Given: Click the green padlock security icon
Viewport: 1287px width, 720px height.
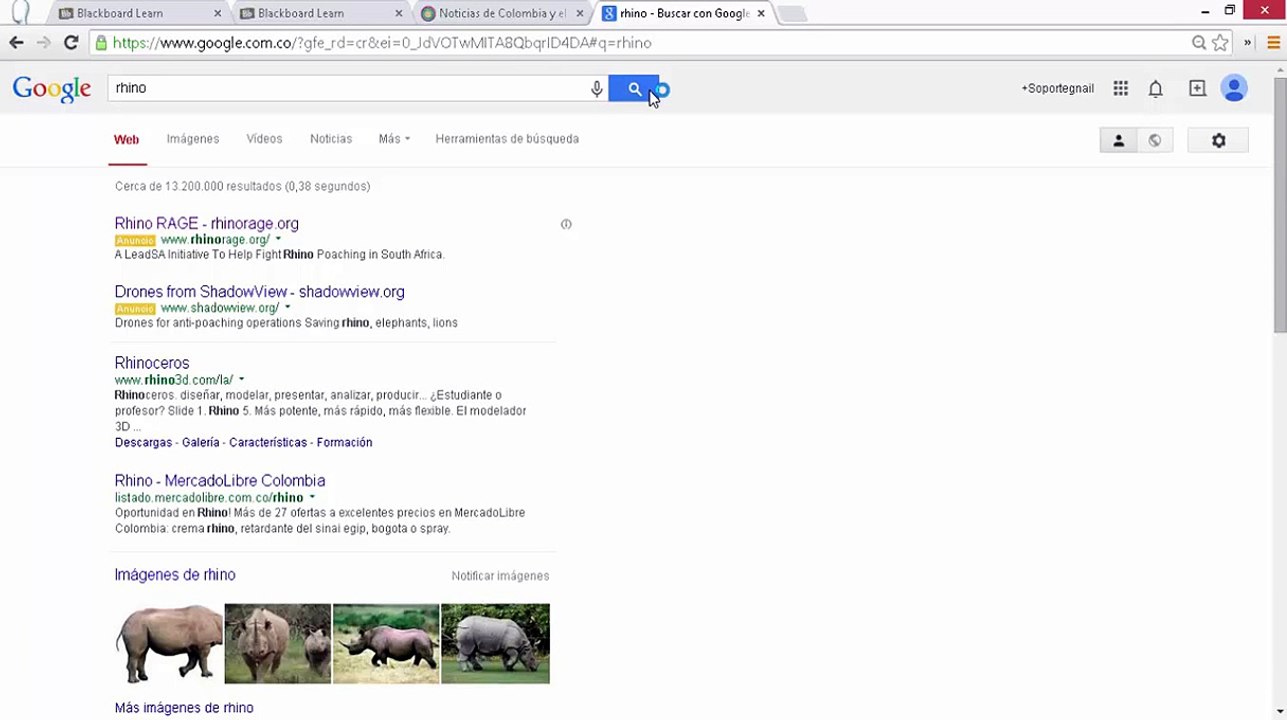Looking at the screenshot, I should pos(100,43).
